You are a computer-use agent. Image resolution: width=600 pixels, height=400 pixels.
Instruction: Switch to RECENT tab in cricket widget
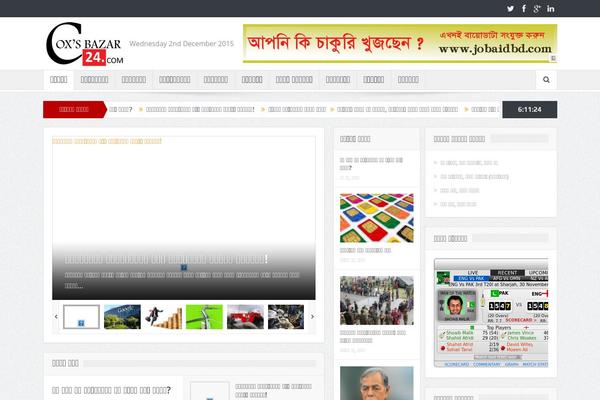tap(507, 273)
